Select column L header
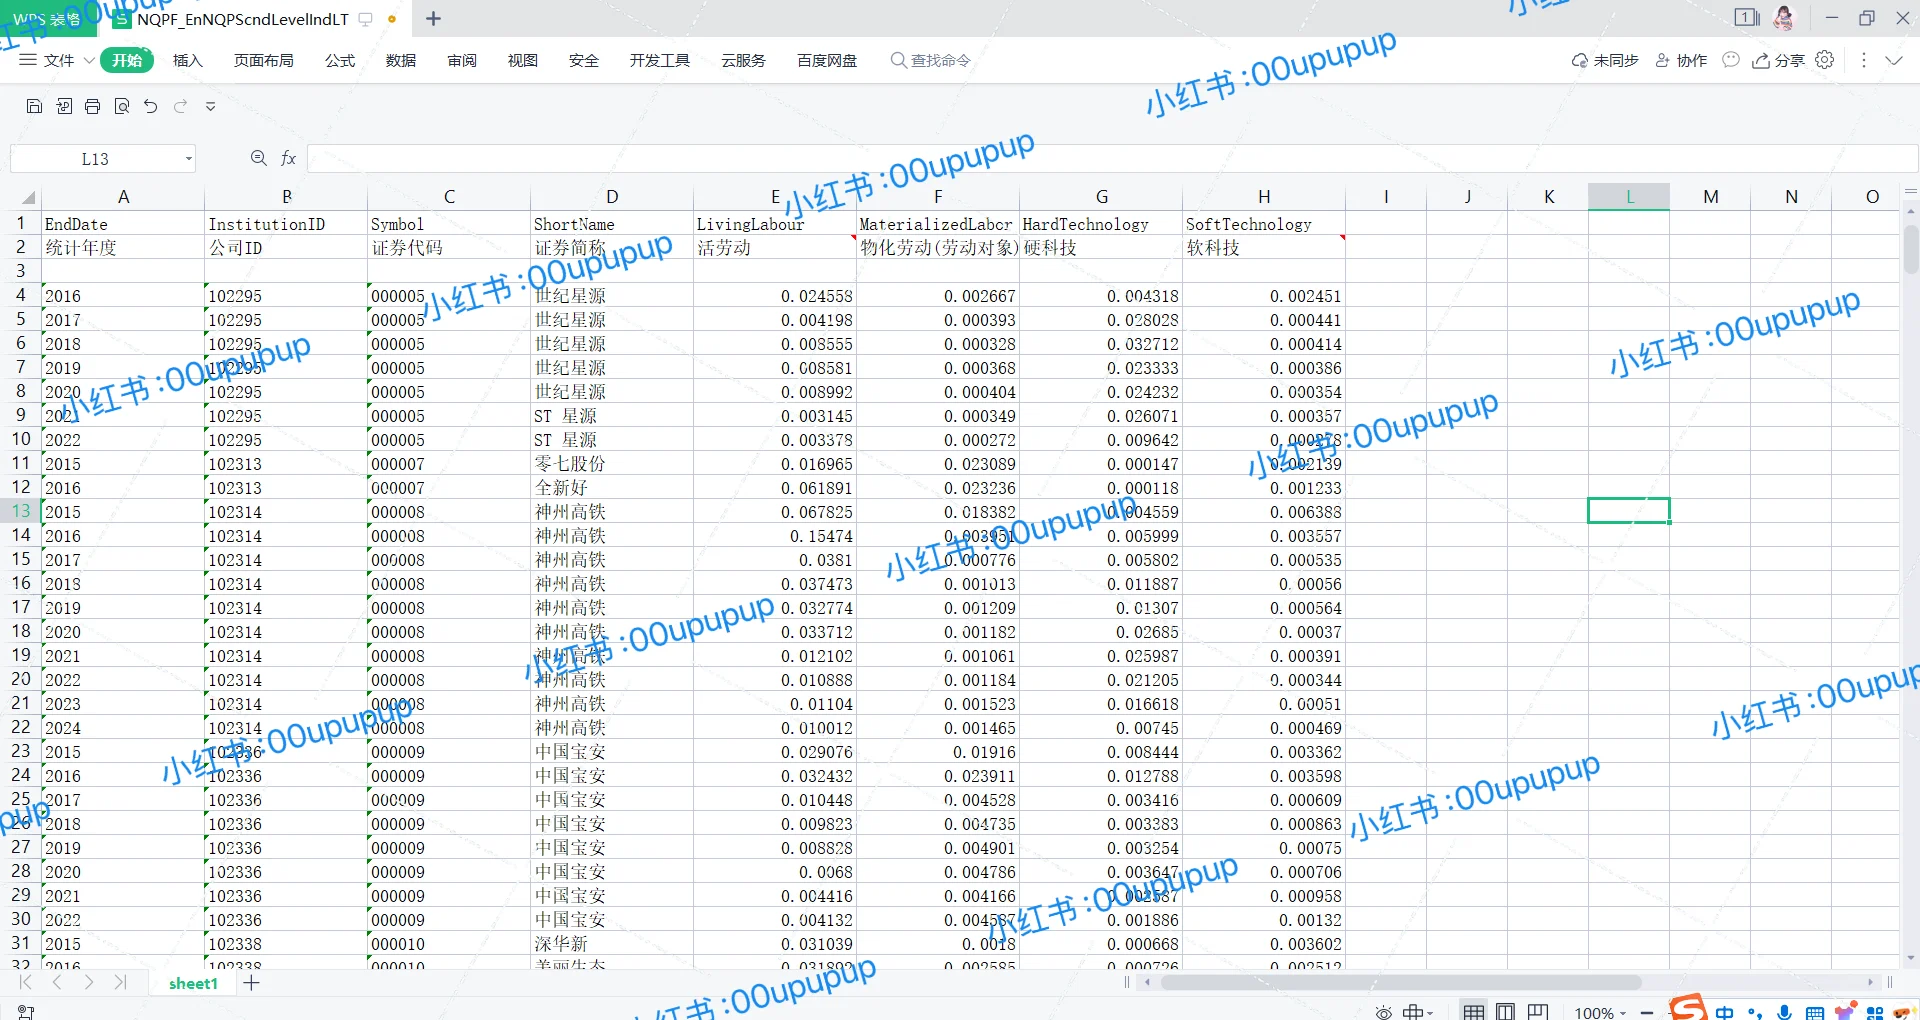Viewport: 1920px width, 1020px height. [1629, 197]
